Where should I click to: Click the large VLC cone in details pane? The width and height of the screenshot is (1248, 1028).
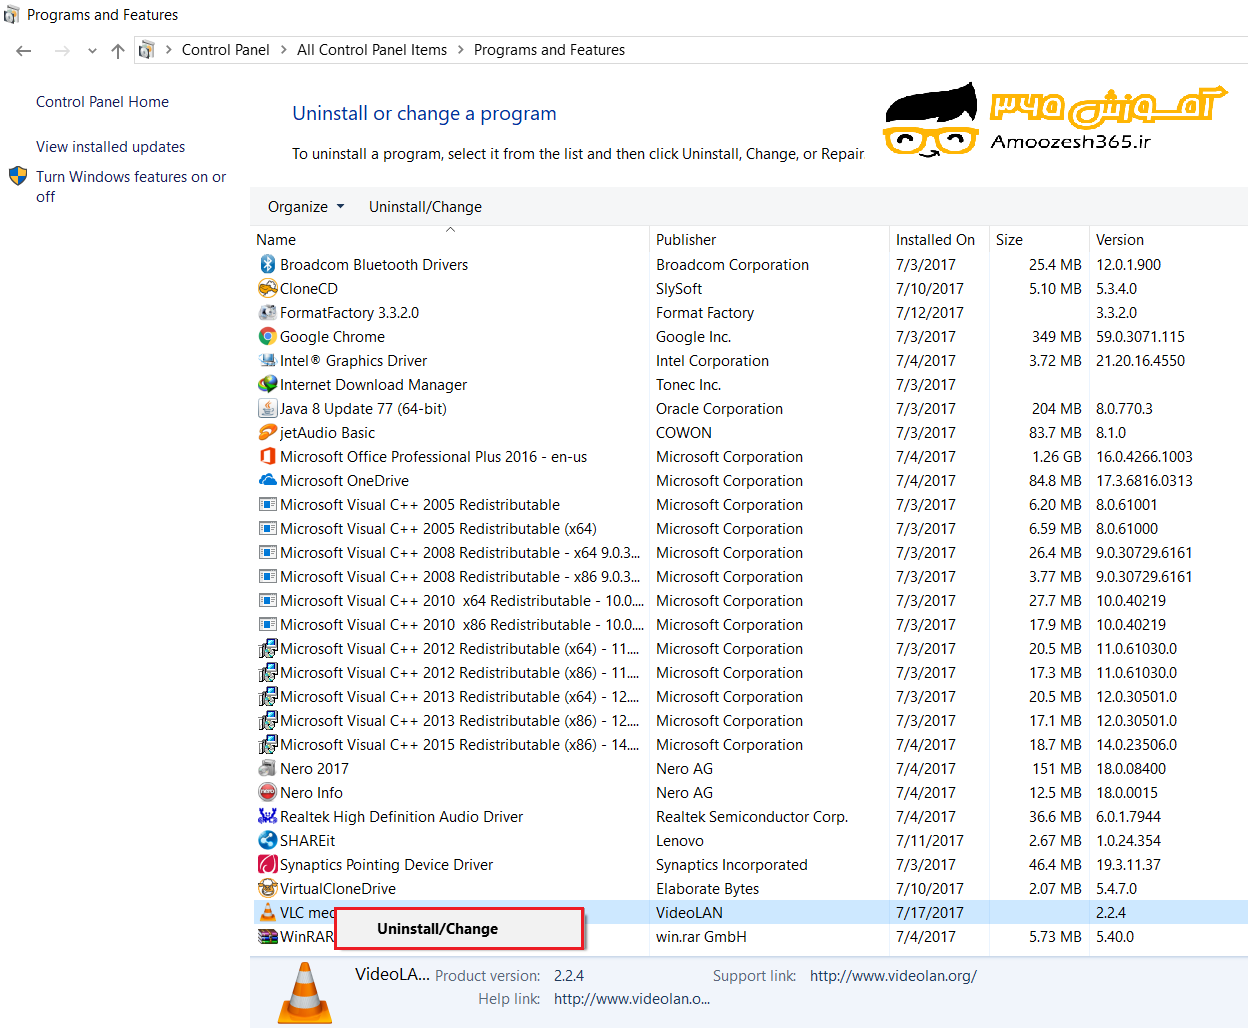point(304,992)
